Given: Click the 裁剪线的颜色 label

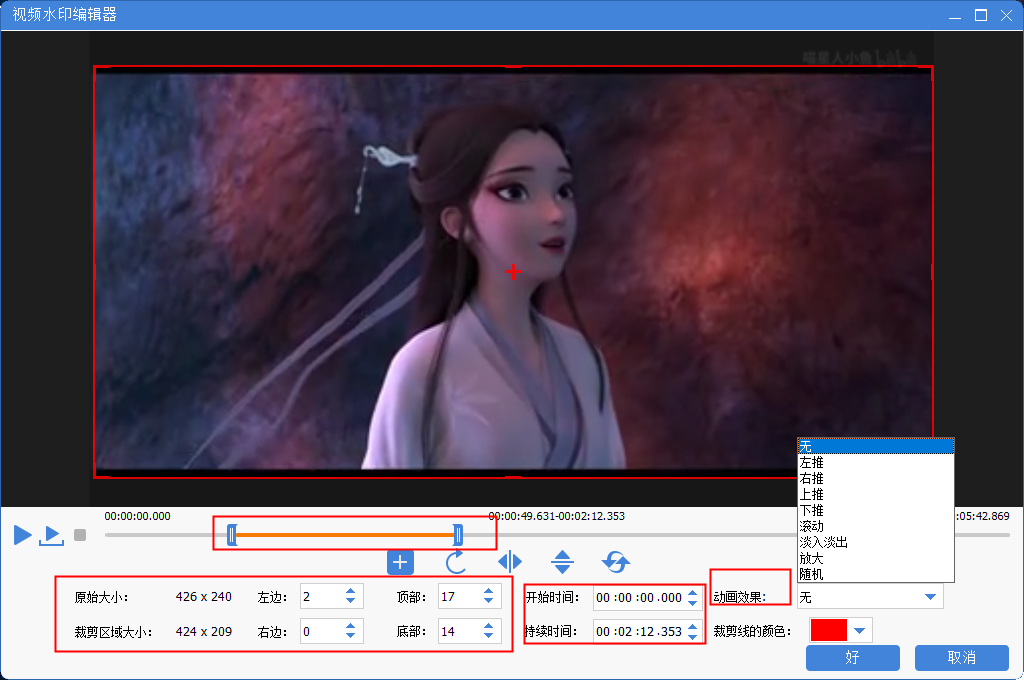Looking at the screenshot, I should coord(752,631).
